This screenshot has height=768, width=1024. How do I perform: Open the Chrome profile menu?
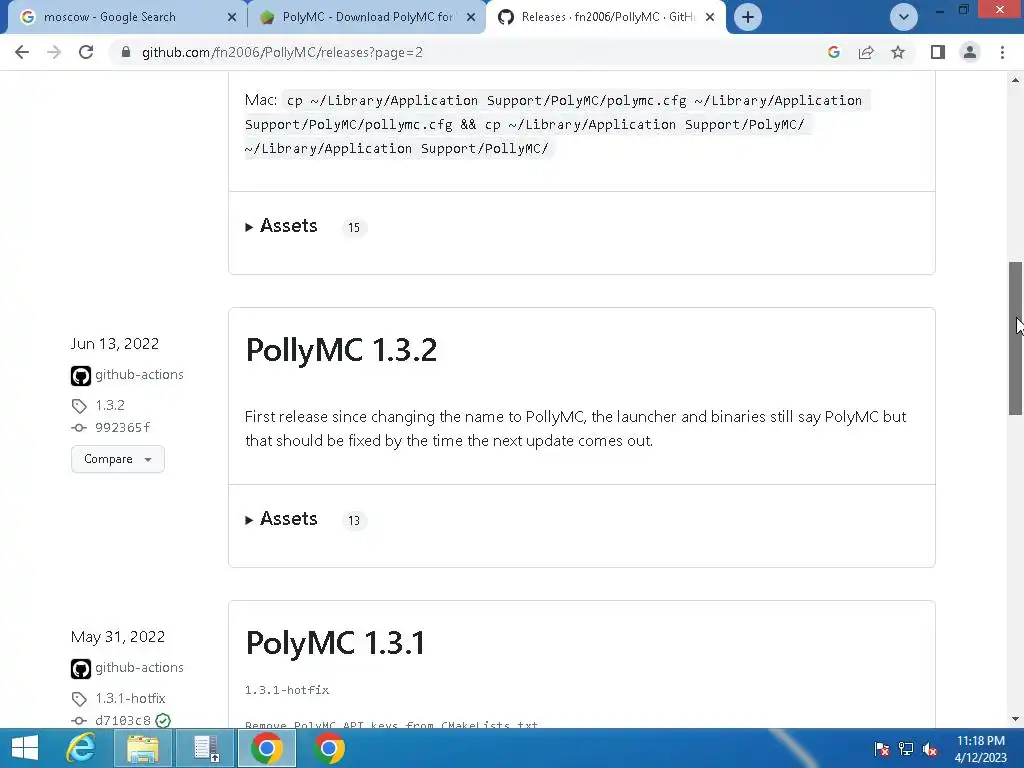(x=970, y=52)
